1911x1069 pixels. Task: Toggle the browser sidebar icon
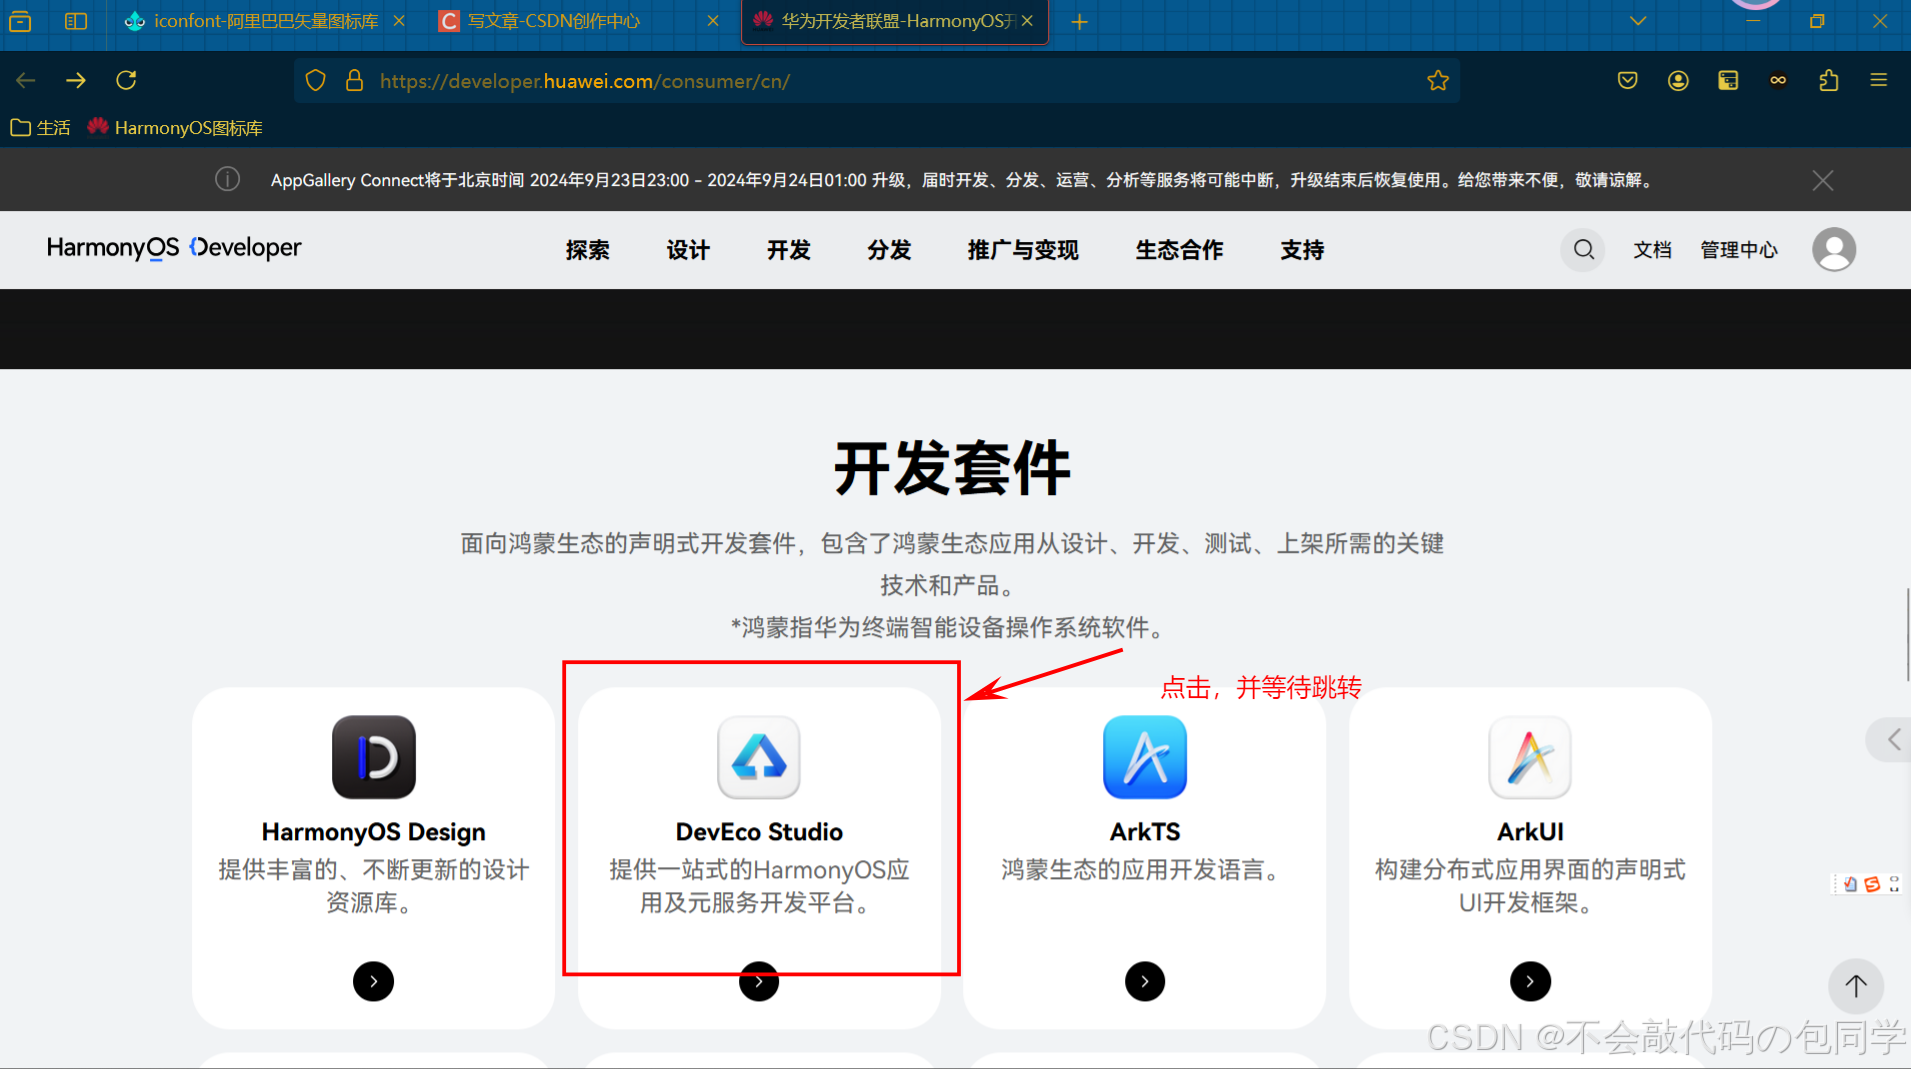[x=76, y=21]
